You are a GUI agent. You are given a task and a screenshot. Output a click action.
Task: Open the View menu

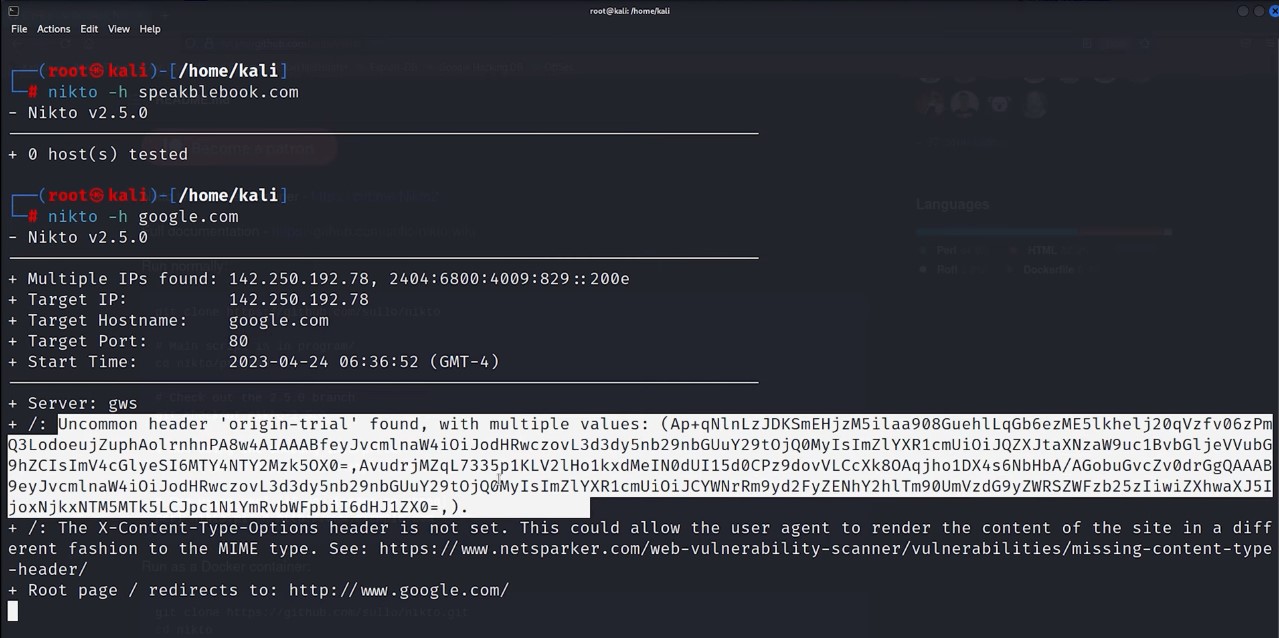(119, 29)
